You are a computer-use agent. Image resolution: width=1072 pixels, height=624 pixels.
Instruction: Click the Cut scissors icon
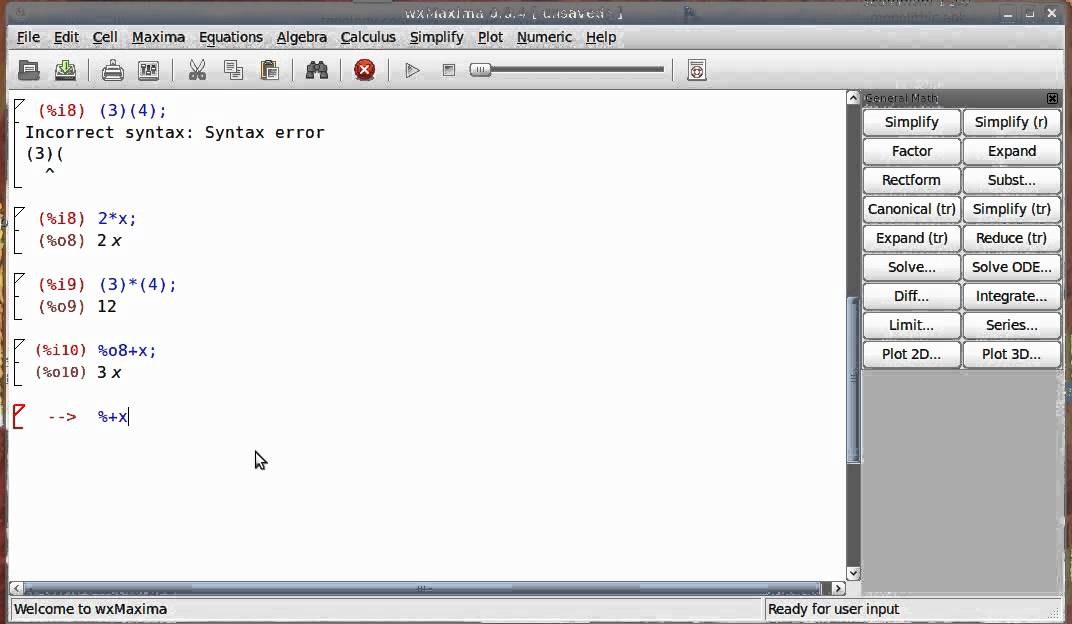(197, 70)
